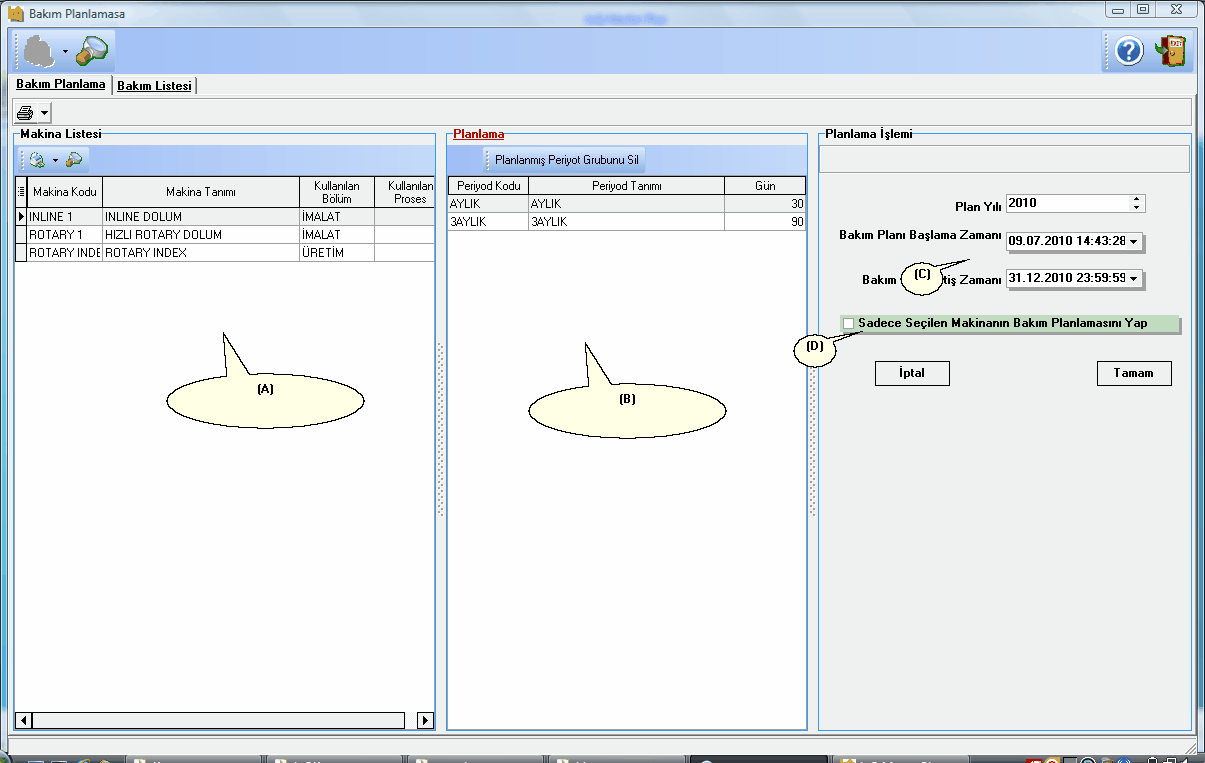Enable Sadece Seçilen Makinanın Bakım Planlamasını Yap checkbox

tap(849, 323)
